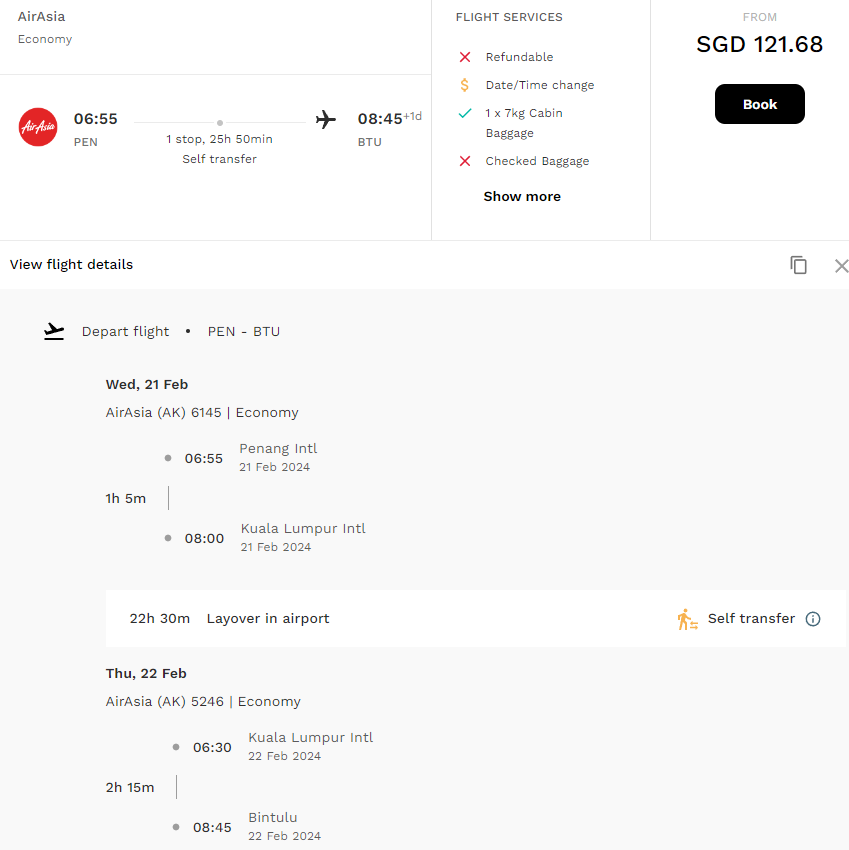Click the View flight details header
The height and width of the screenshot is (850, 849).
[71, 265]
